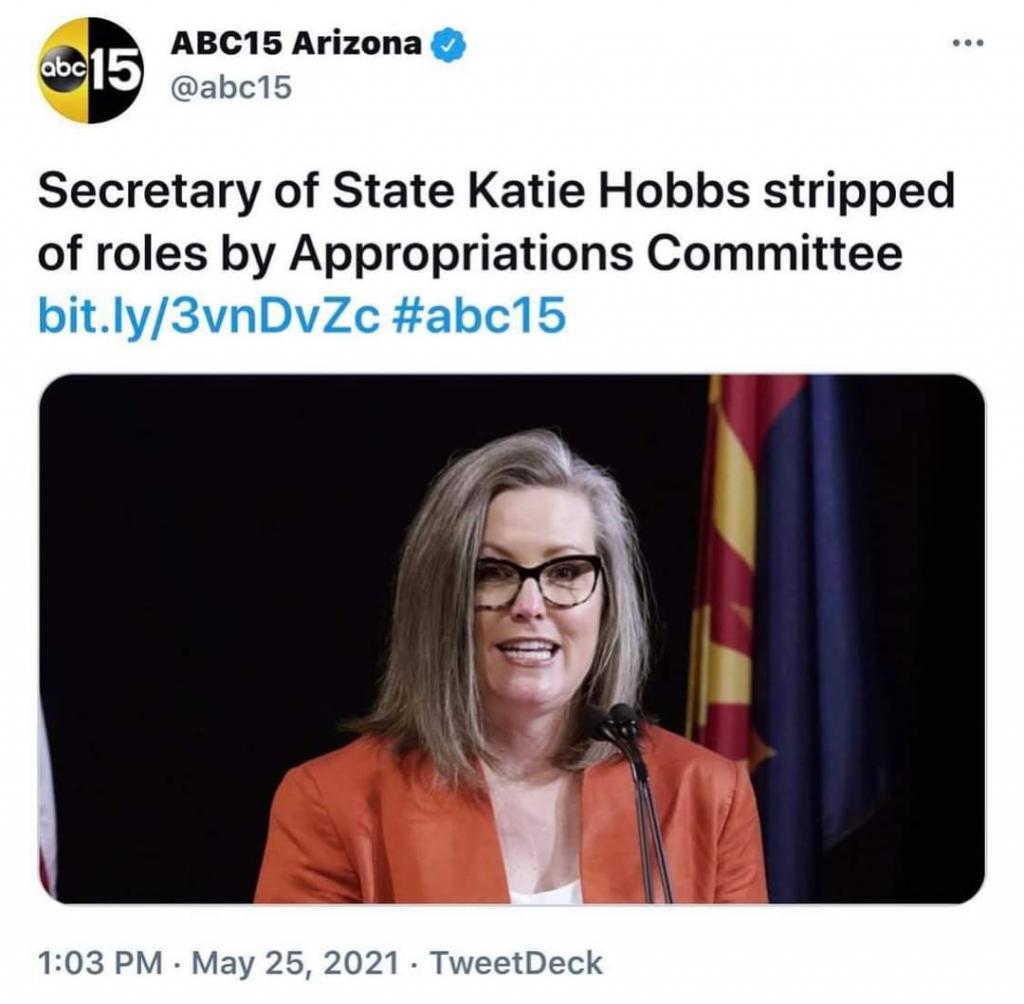The width and height of the screenshot is (1024, 1004).
Task: Open the attached news photo
Action: [511, 640]
